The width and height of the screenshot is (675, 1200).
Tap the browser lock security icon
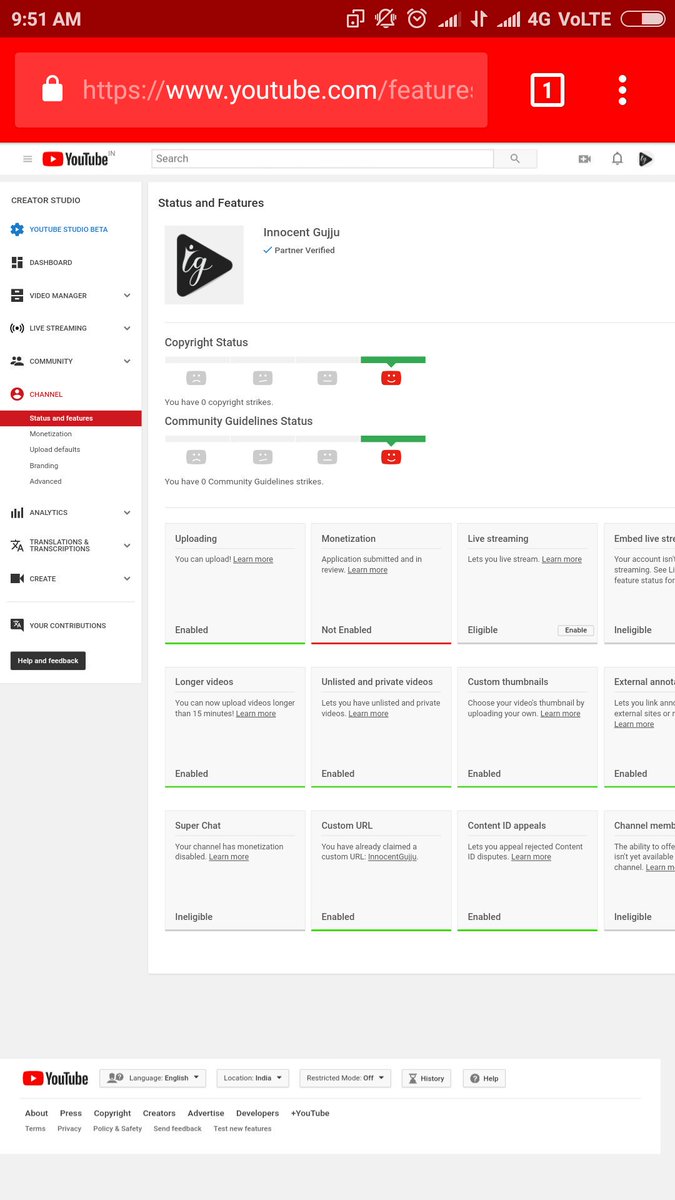(x=52, y=90)
